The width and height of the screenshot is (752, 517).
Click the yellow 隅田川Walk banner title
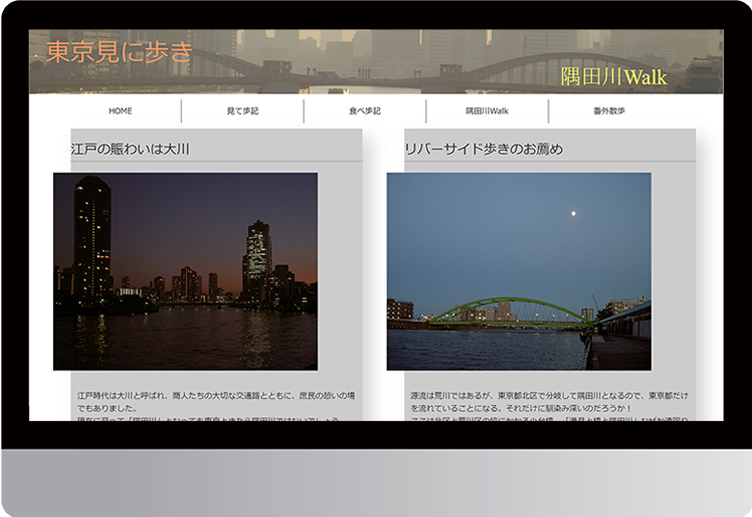tap(613, 77)
